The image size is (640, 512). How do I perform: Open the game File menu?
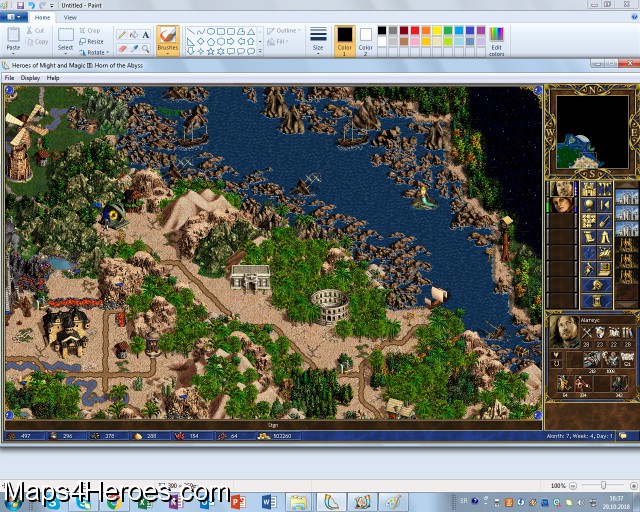click(x=9, y=78)
